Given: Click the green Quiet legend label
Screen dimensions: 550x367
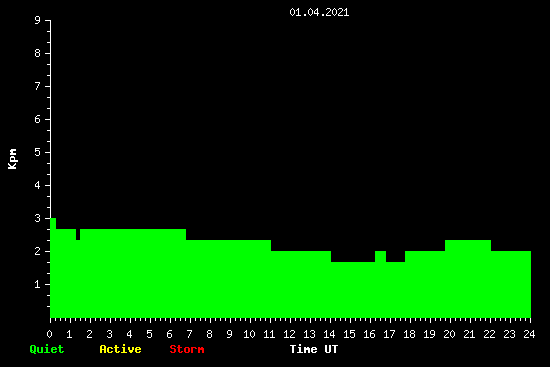Looking at the screenshot, I should (x=47, y=349).
